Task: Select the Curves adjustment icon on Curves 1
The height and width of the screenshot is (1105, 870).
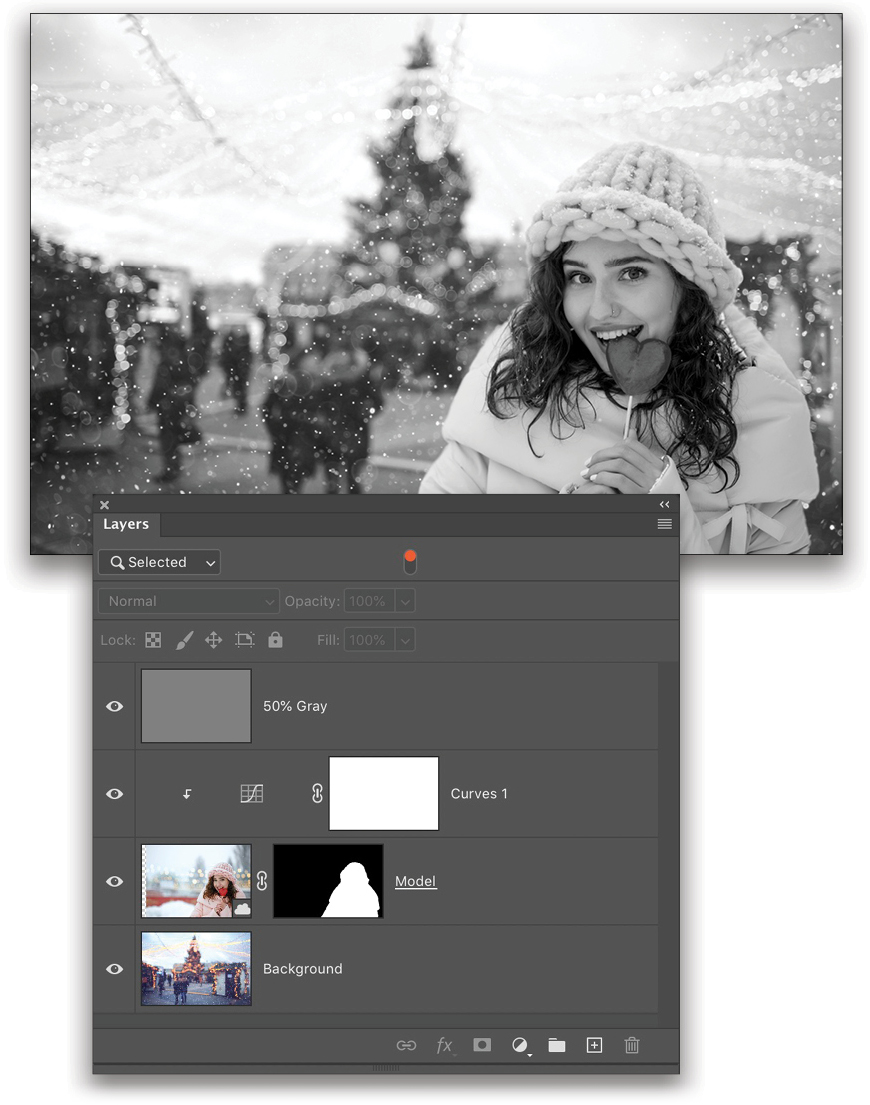Action: (x=252, y=793)
